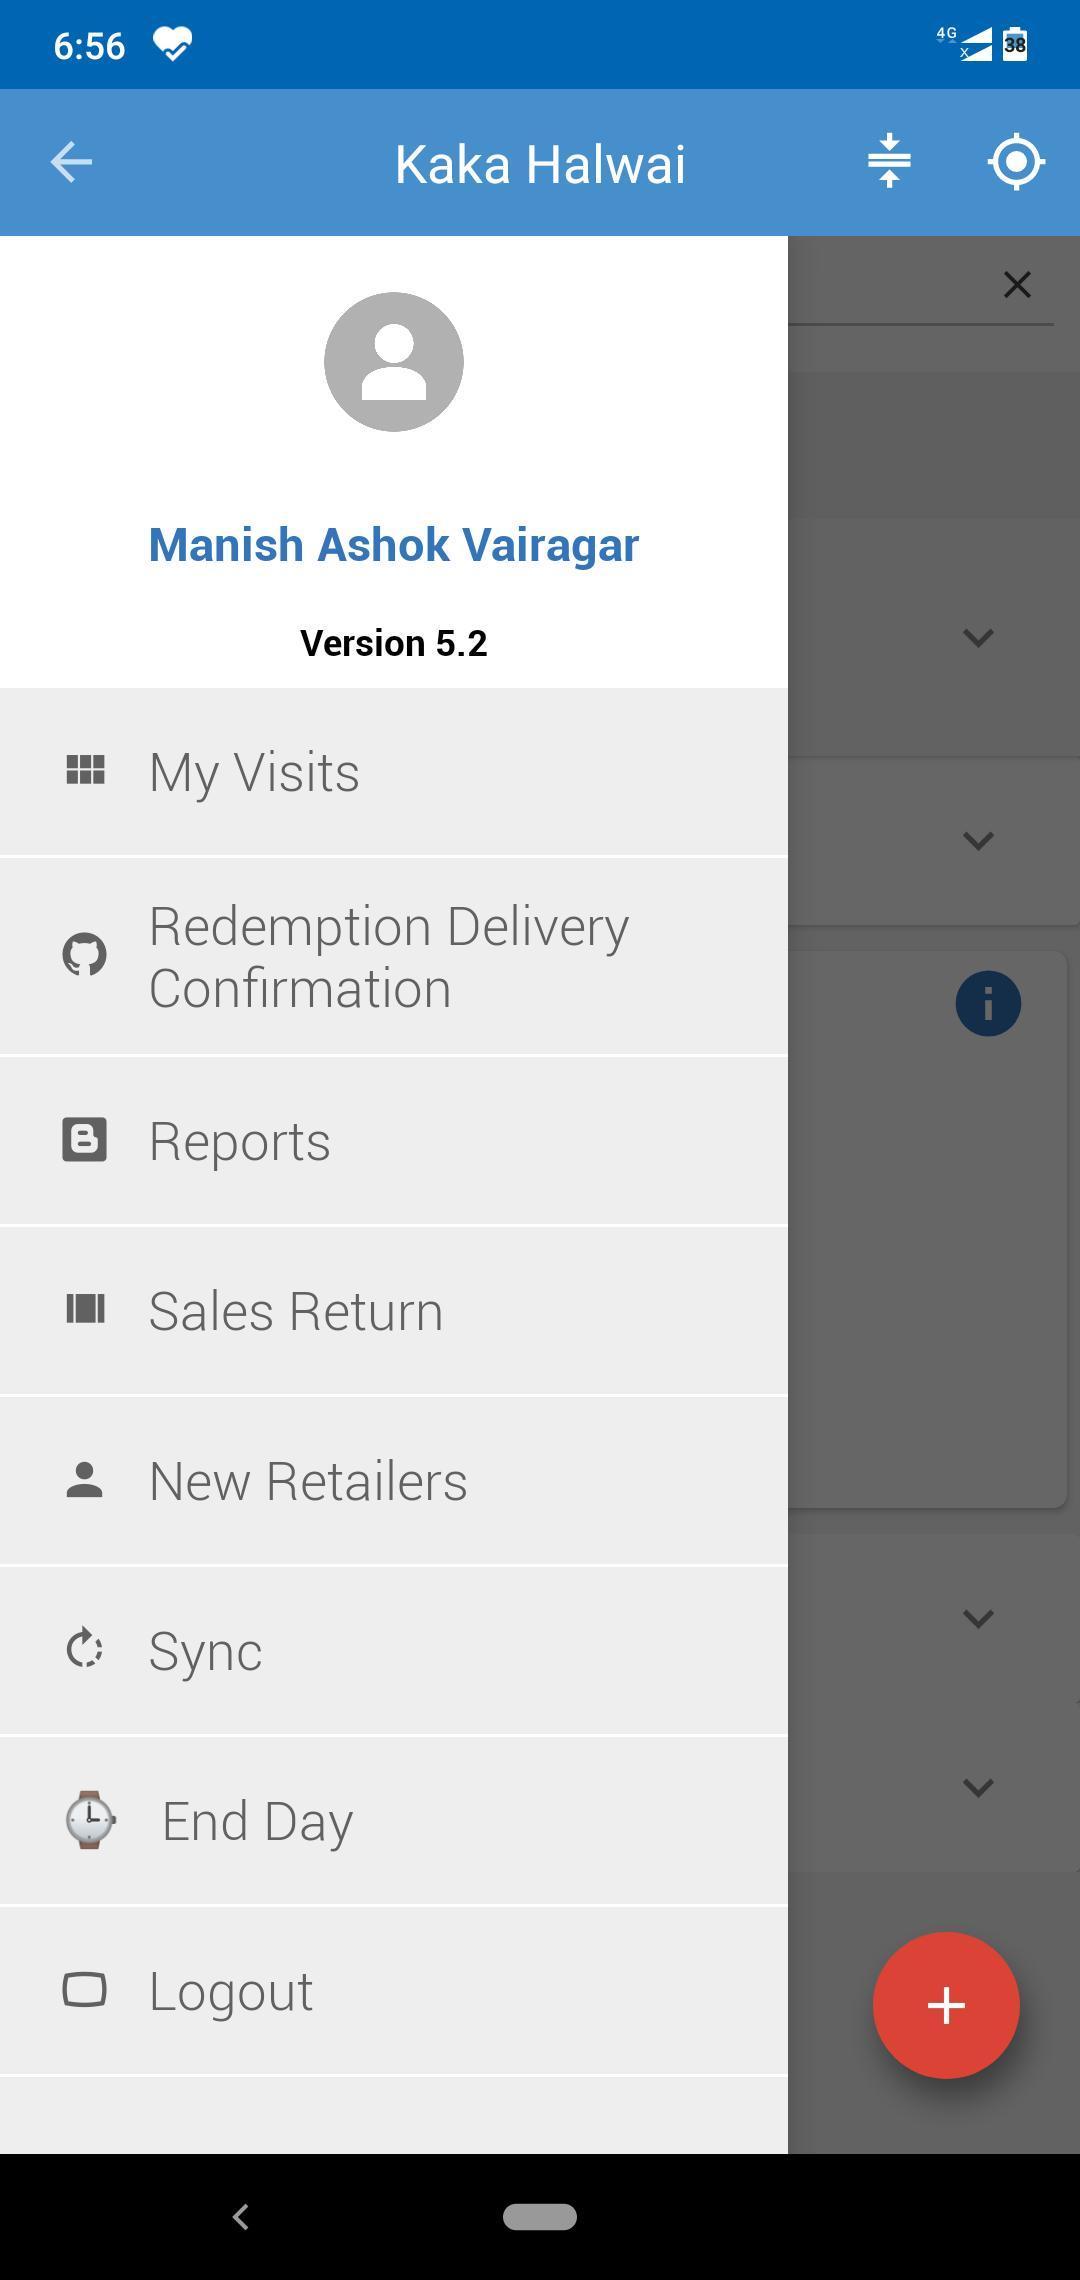
Task: Open New Retailers option
Action: 394,1481
